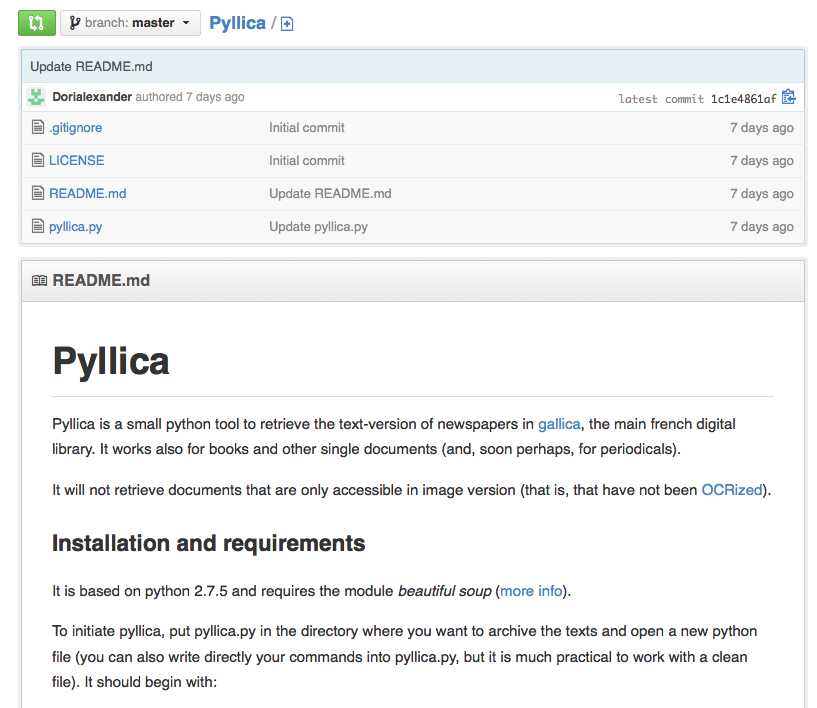Click the README.md panel header title

101,280
